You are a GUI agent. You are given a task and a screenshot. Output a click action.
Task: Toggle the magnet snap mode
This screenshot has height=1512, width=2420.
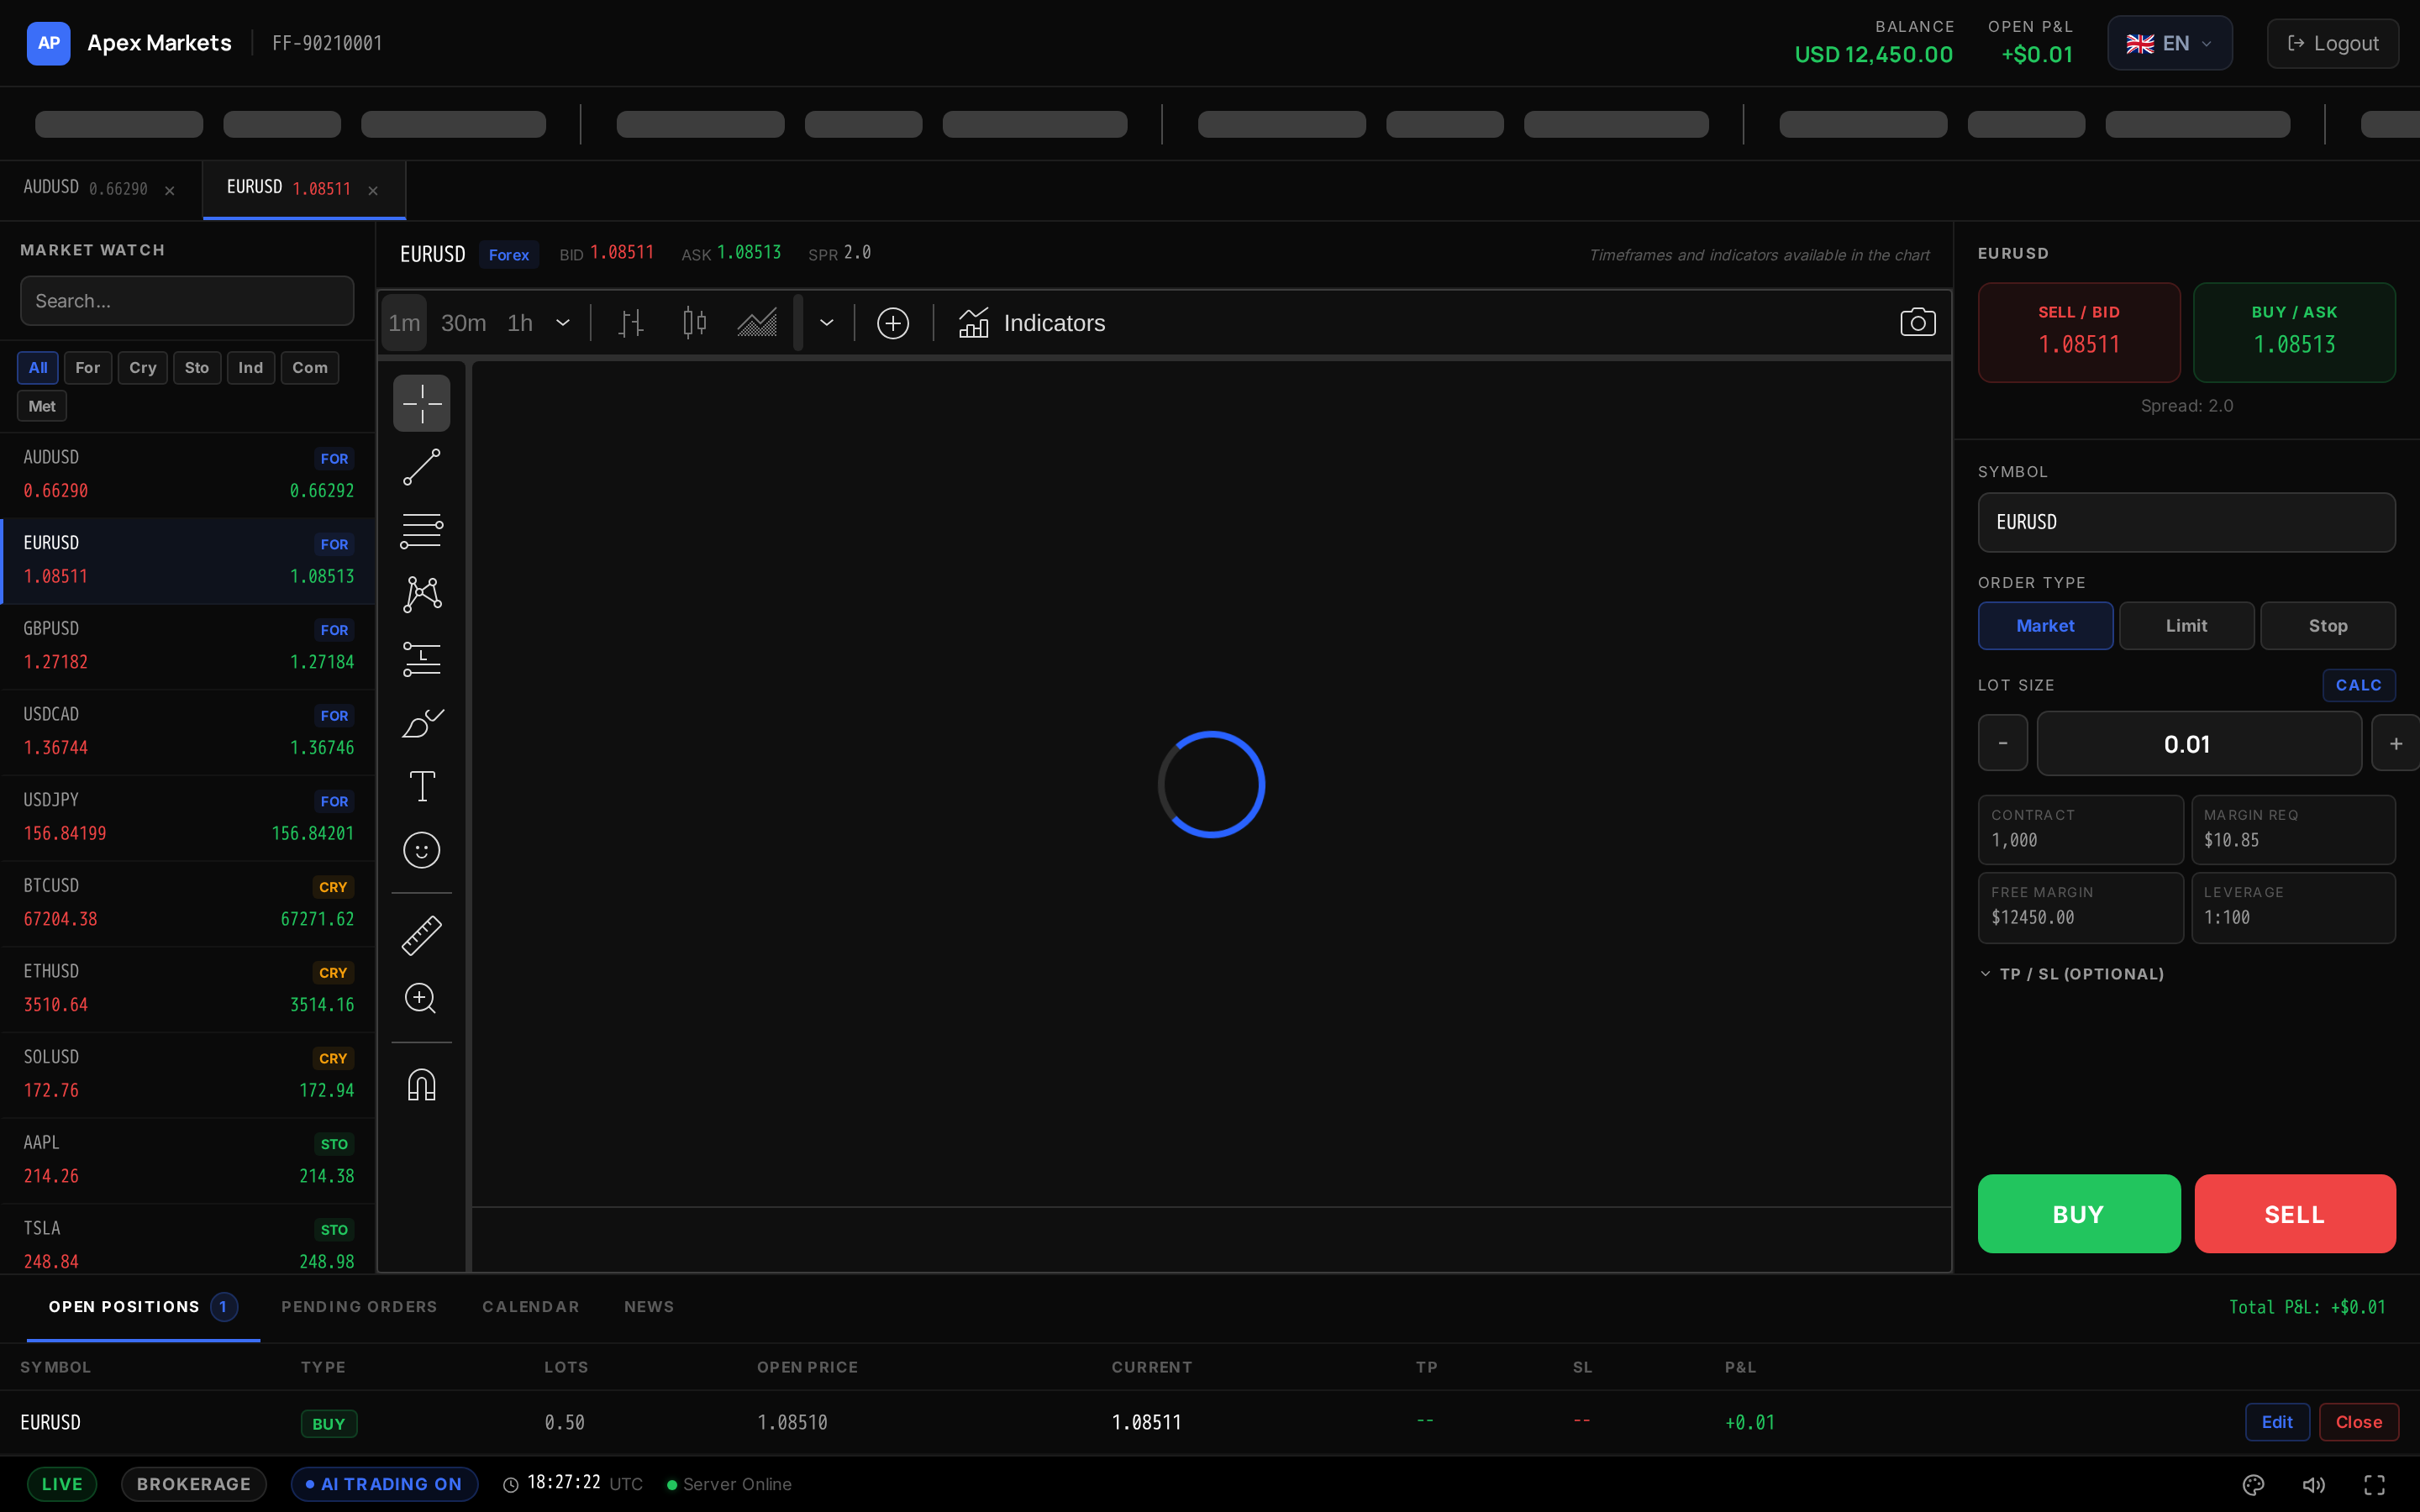point(421,1085)
